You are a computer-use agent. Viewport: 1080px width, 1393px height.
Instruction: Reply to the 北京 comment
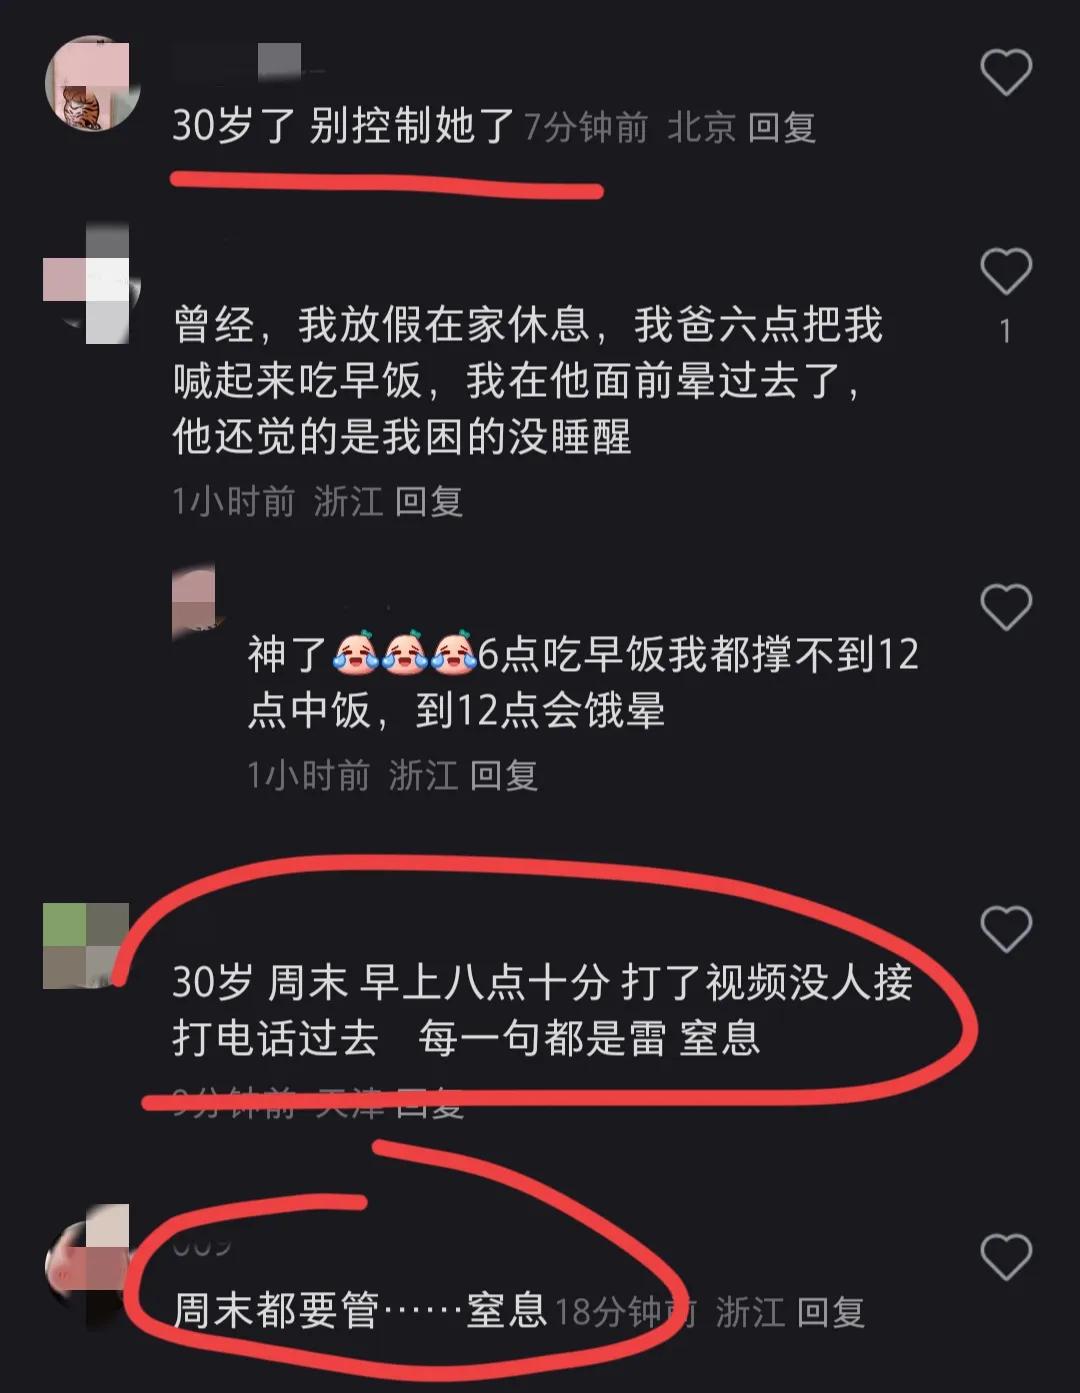pos(782,127)
